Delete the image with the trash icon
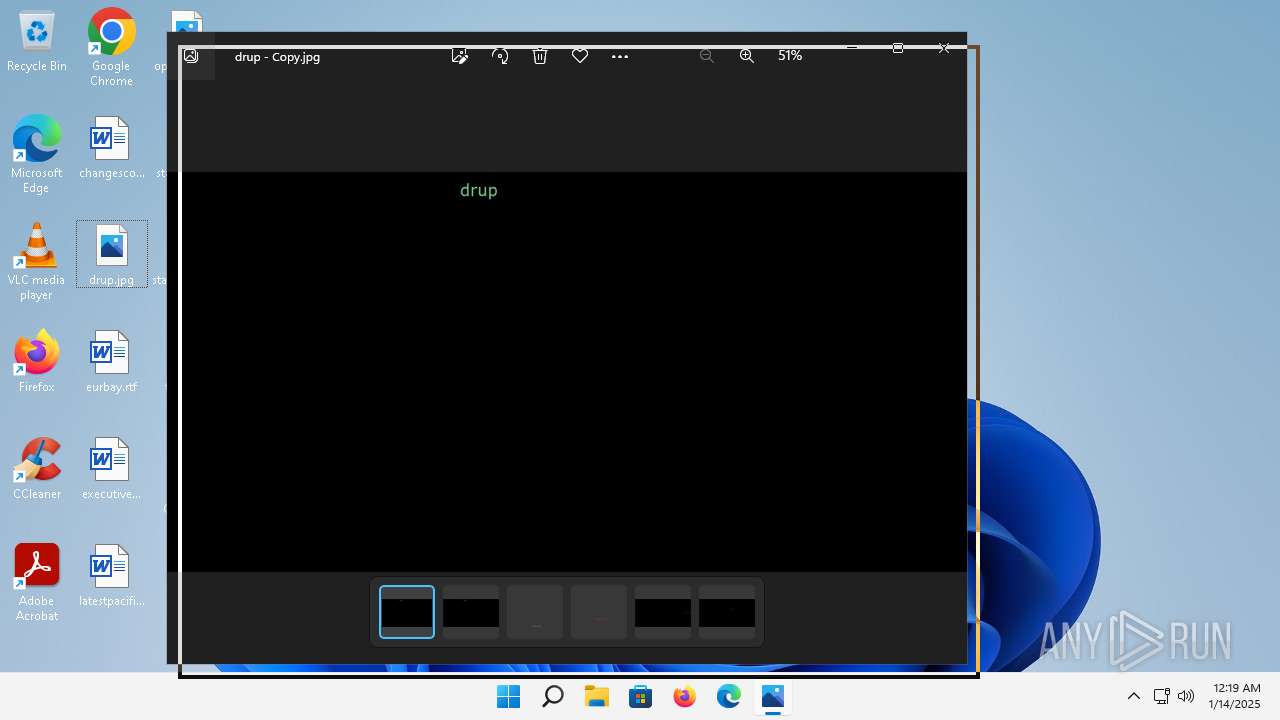This screenshot has width=1280, height=720. 540,56
